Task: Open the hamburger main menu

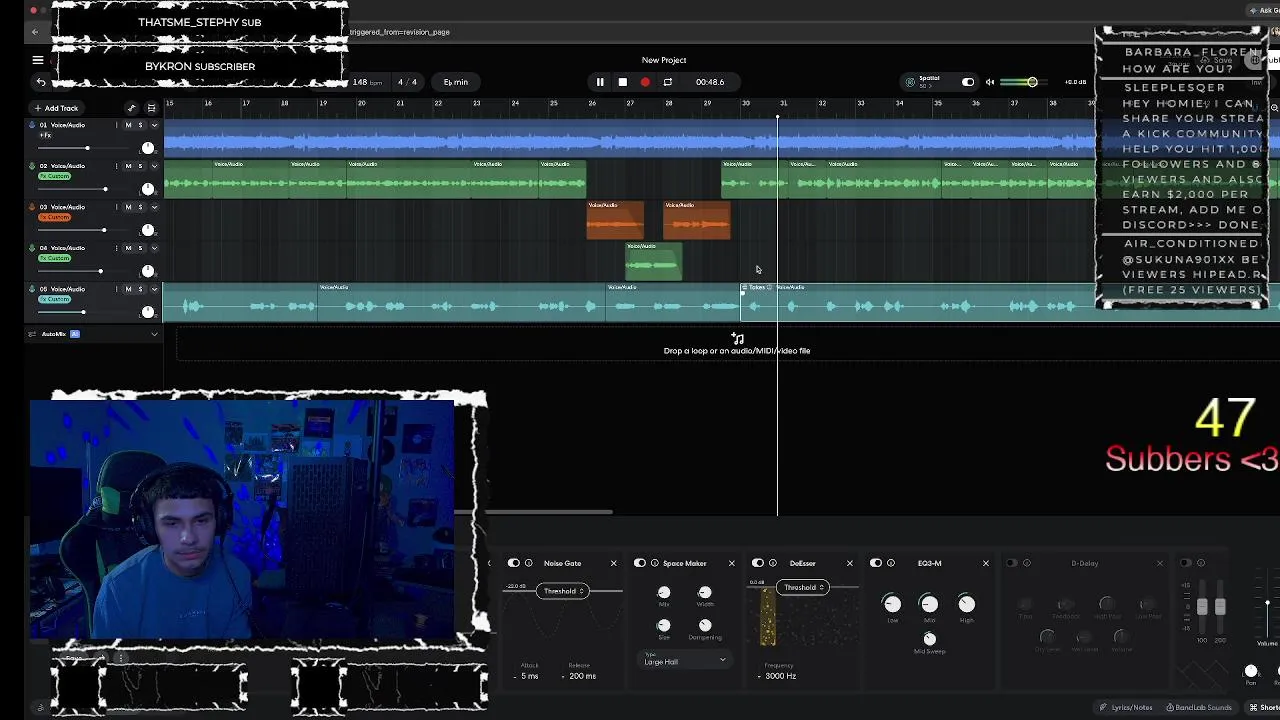Action: pyautogui.click(x=38, y=60)
